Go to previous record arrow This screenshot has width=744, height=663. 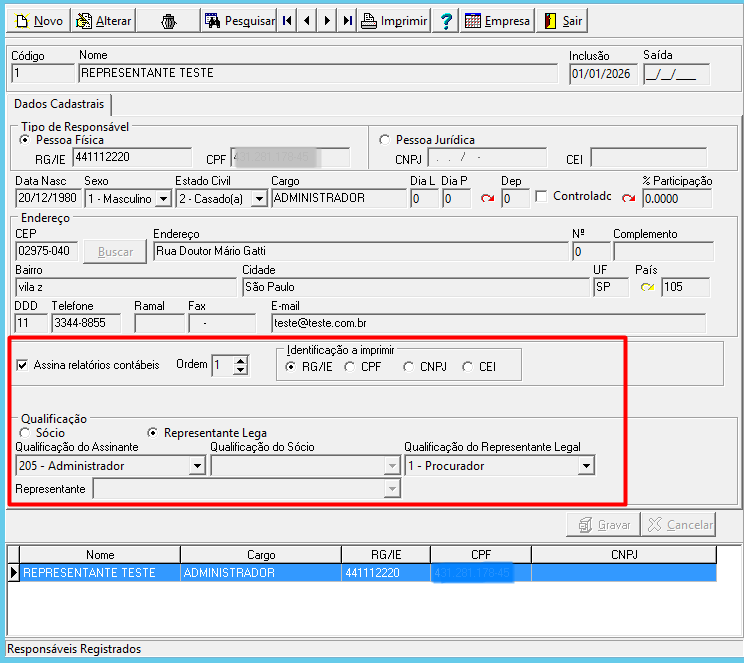click(x=307, y=21)
